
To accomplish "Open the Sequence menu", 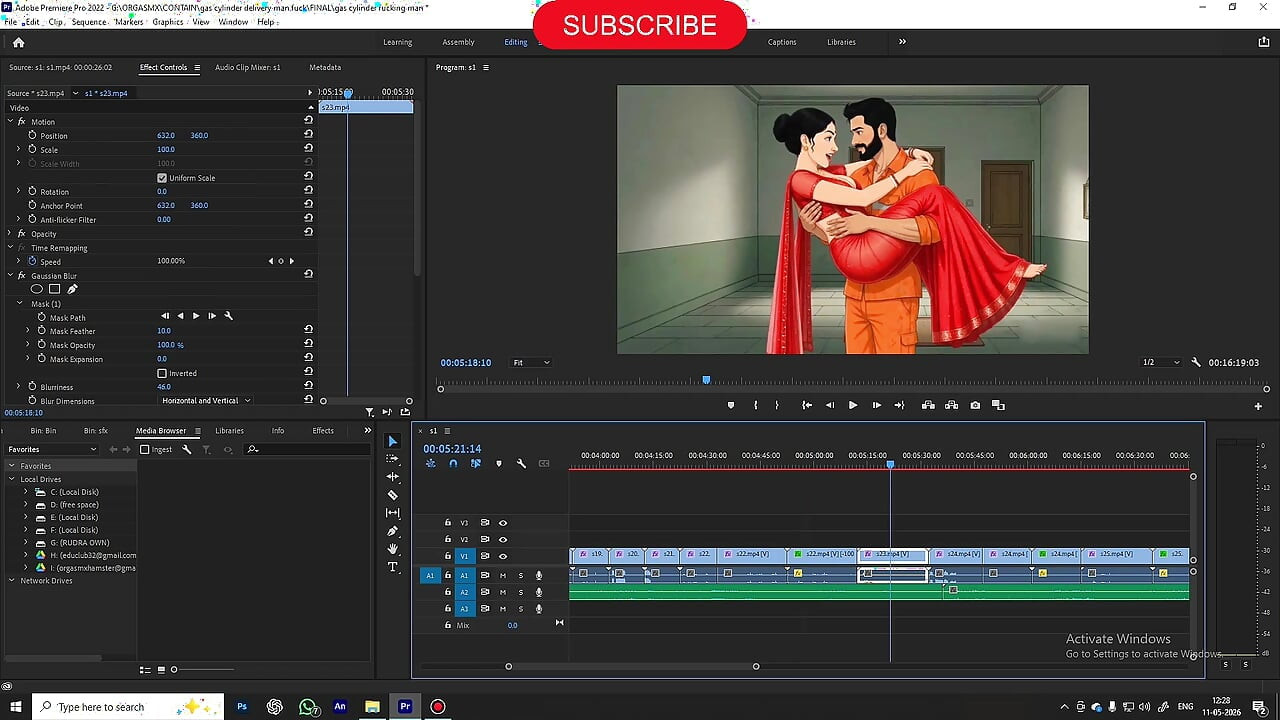I will pyautogui.click(x=89, y=21).
